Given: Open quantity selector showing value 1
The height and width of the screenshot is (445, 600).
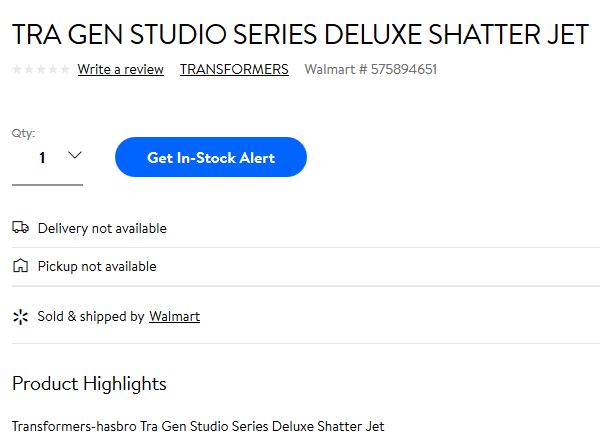Looking at the screenshot, I should (47, 158).
